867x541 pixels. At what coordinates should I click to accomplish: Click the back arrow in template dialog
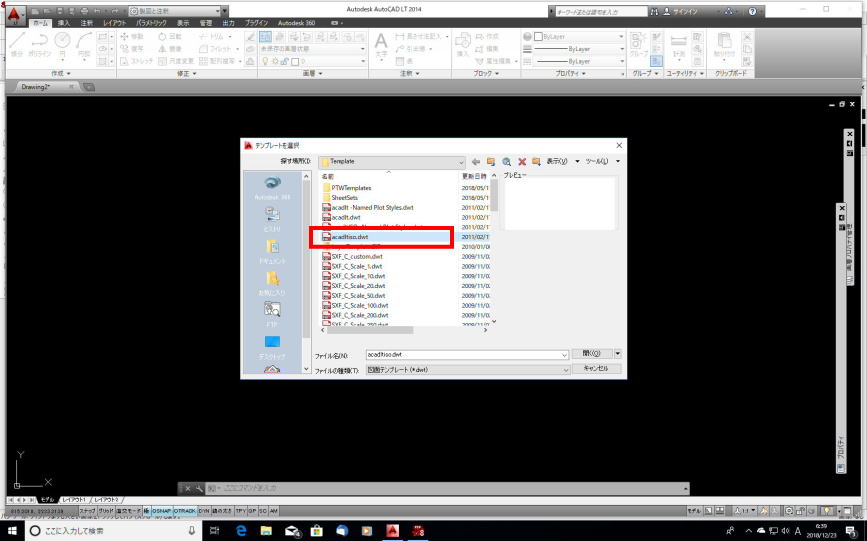476,162
